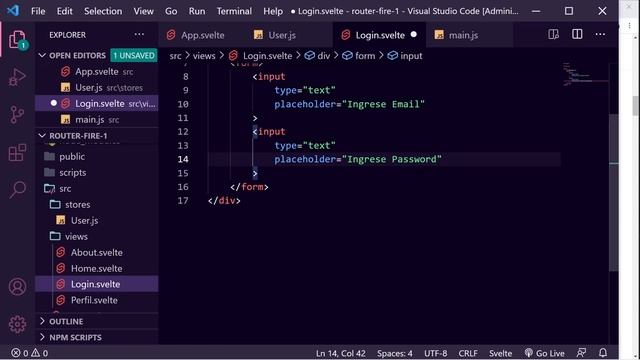The height and width of the screenshot is (360, 640).
Task: Click the errors and warnings indicator
Action: (x=29, y=353)
